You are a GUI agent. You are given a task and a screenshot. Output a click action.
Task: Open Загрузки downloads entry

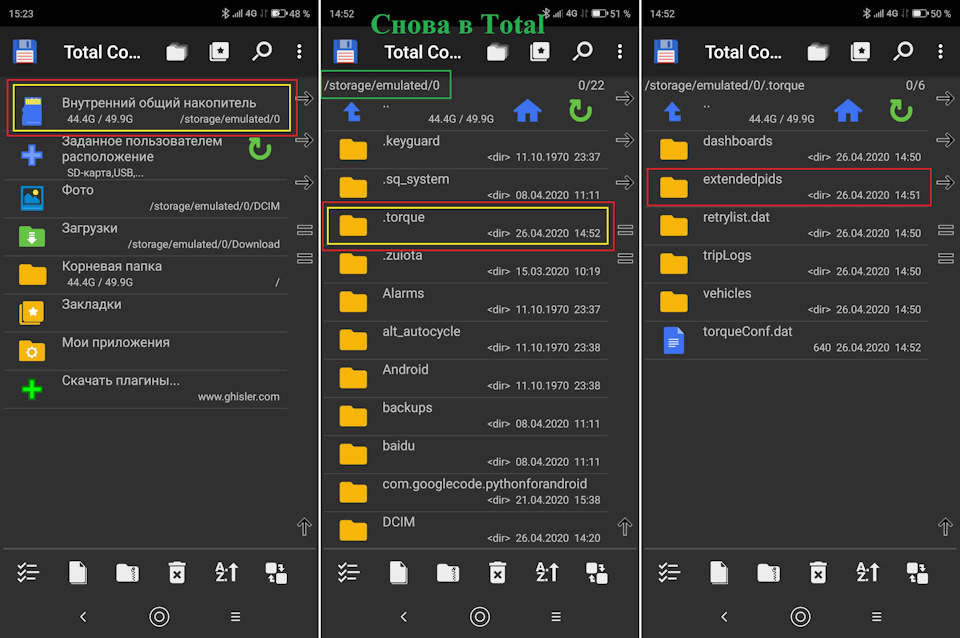(x=146, y=236)
